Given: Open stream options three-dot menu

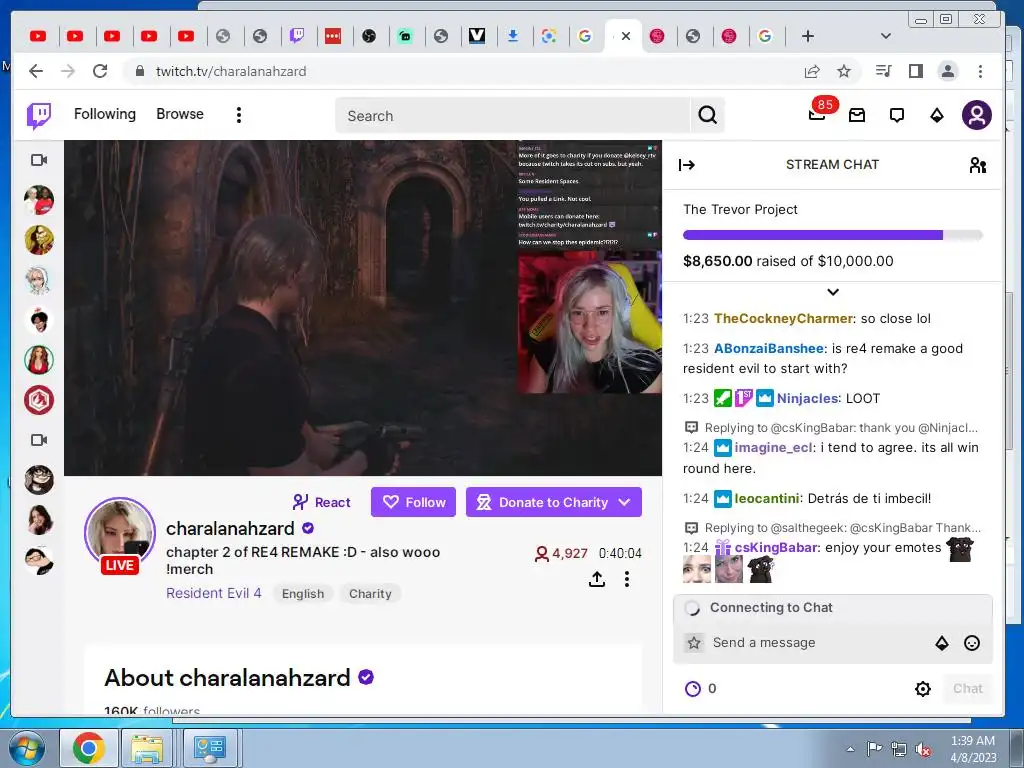Looking at the screenshot, I should 627,579.
